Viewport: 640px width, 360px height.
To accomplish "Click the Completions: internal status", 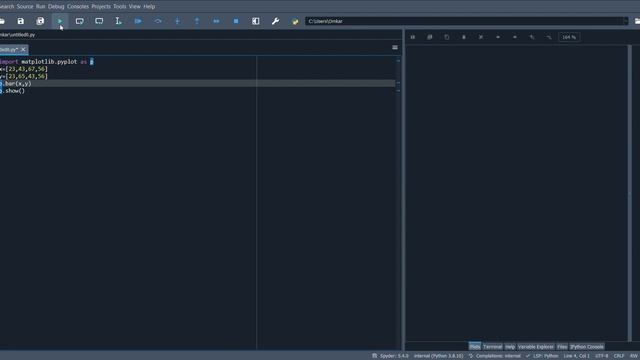I will tap(495, 356).
